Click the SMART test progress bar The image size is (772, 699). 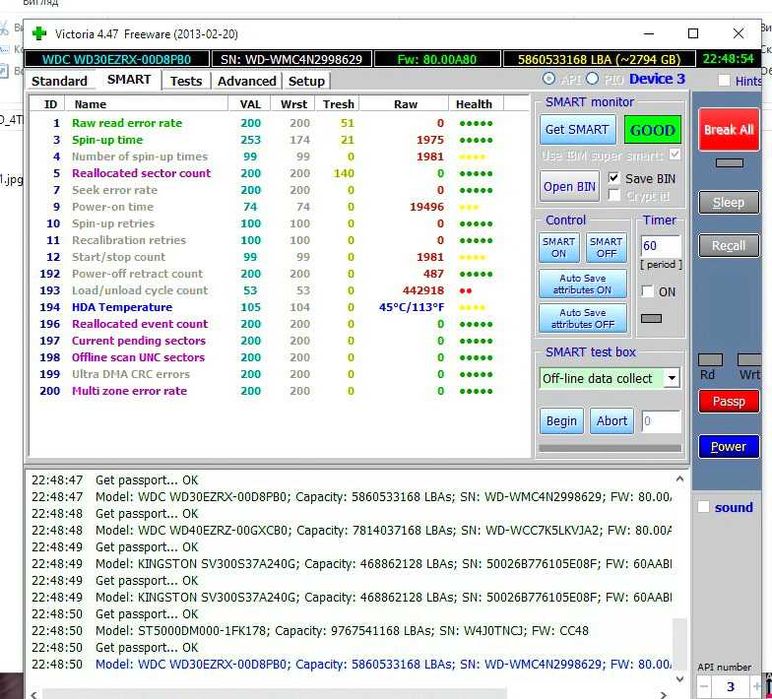[x=610, y=448]
